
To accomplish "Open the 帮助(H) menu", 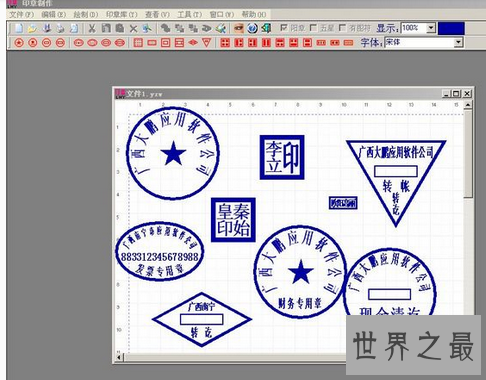I will tap(254, 14).
